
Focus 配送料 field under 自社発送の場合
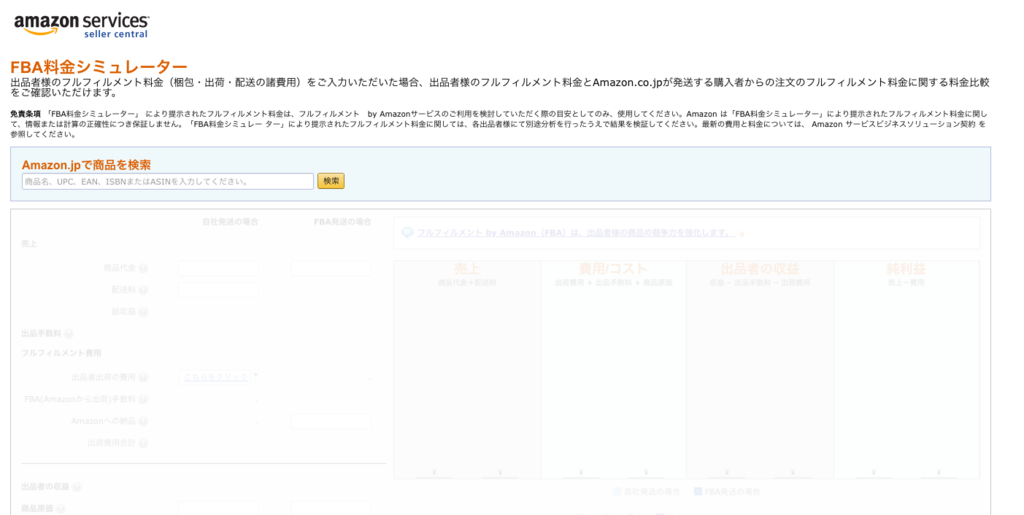pyautogui.click(x=218, y=290)
